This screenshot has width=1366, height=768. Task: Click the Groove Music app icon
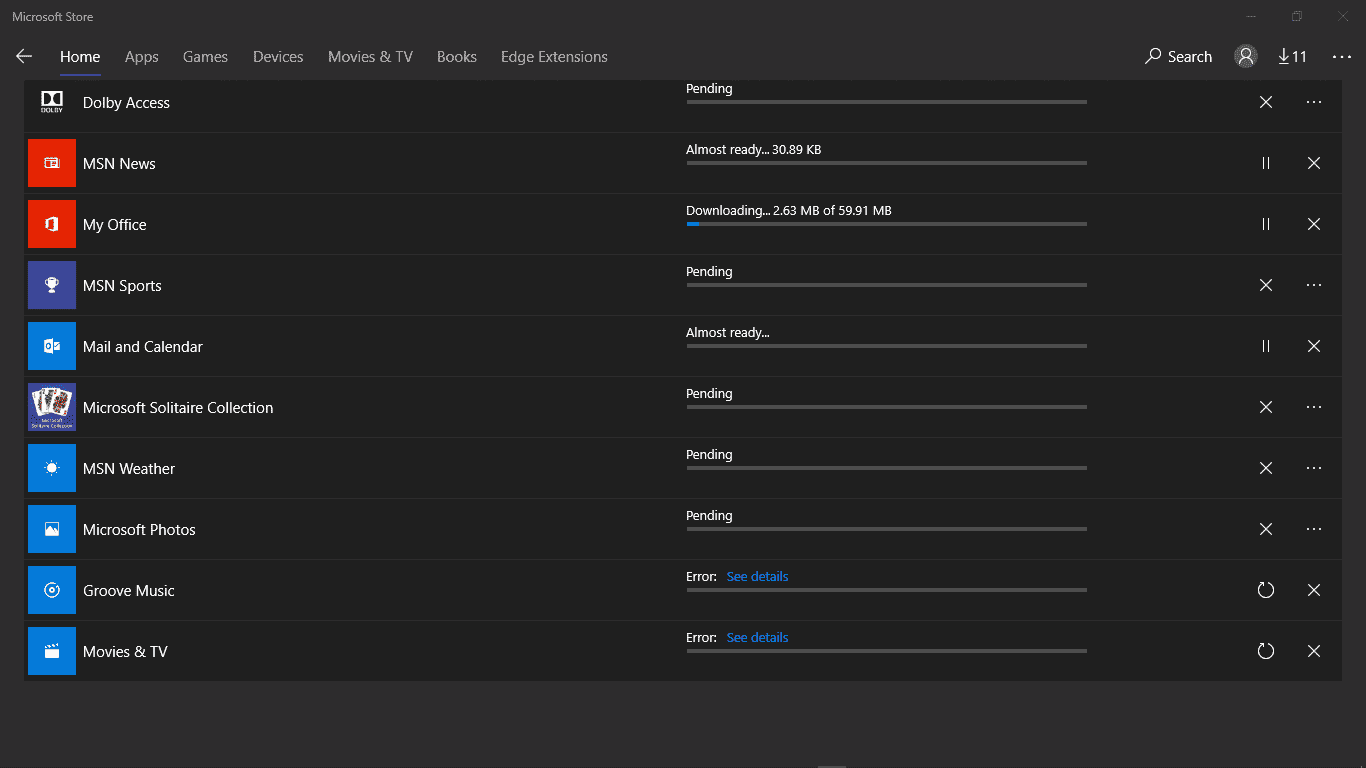(x=52, y=590)
